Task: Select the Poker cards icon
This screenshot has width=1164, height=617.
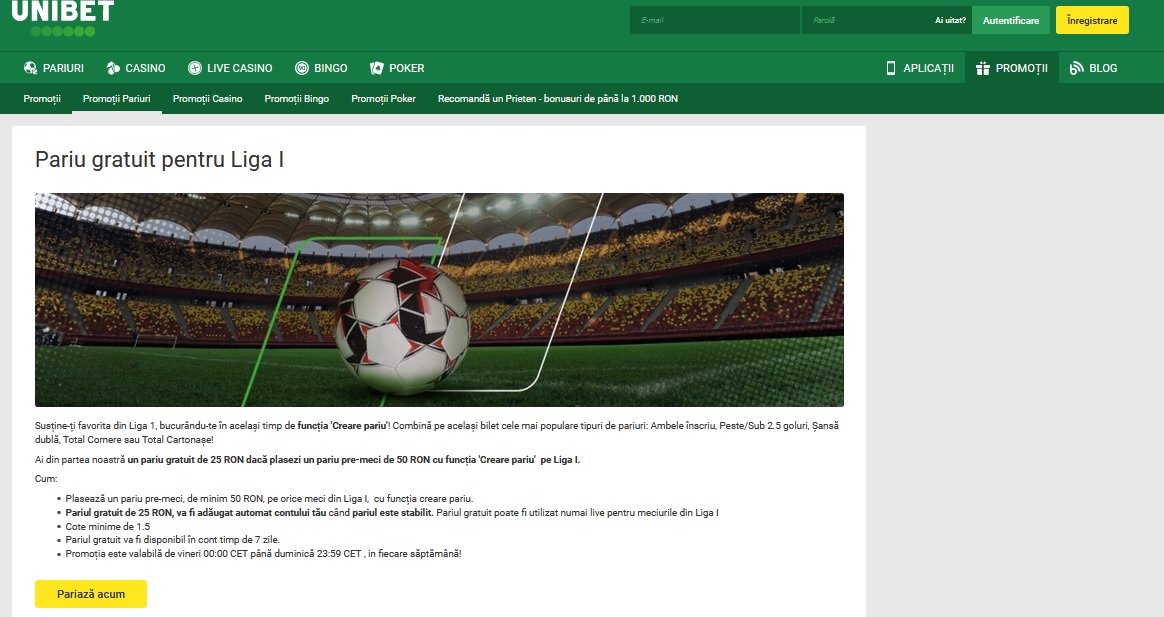Action: [377, 68]
